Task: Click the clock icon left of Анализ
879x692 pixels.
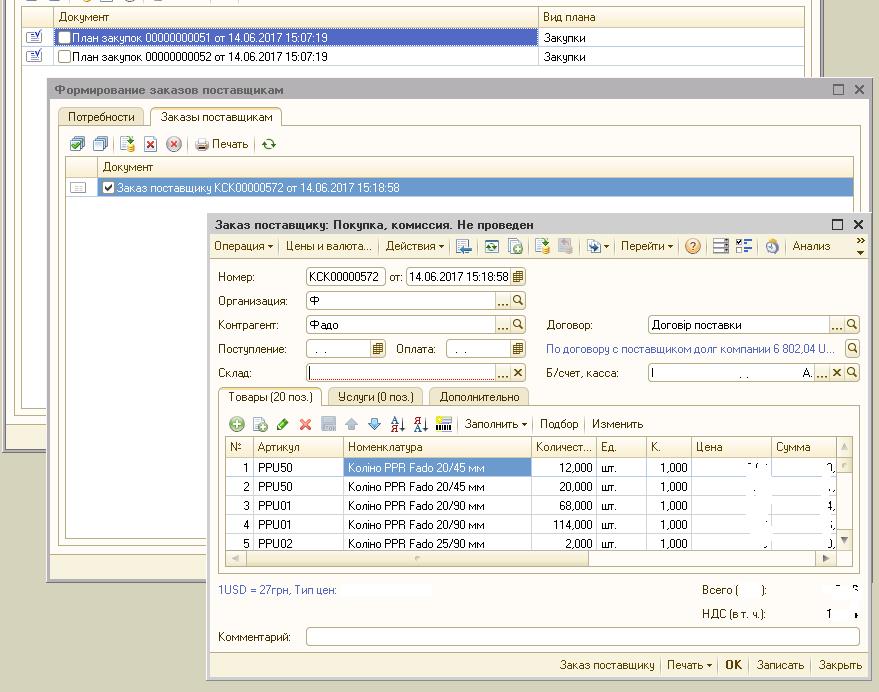Action: pyautogui.click(x=772, y=246)
